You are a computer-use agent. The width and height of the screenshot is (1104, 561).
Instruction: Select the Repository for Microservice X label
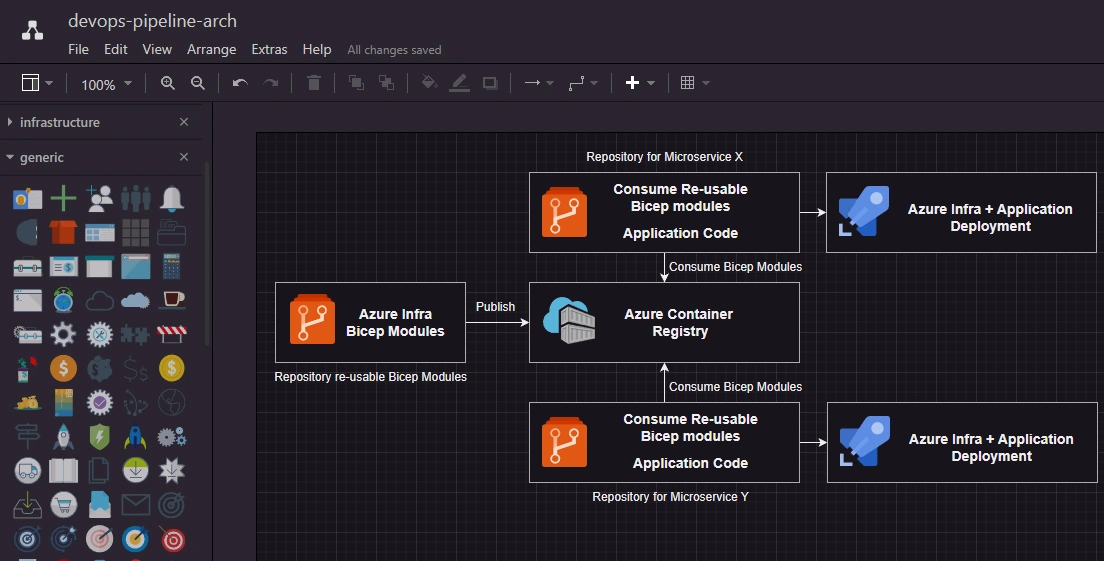(664, 157)
